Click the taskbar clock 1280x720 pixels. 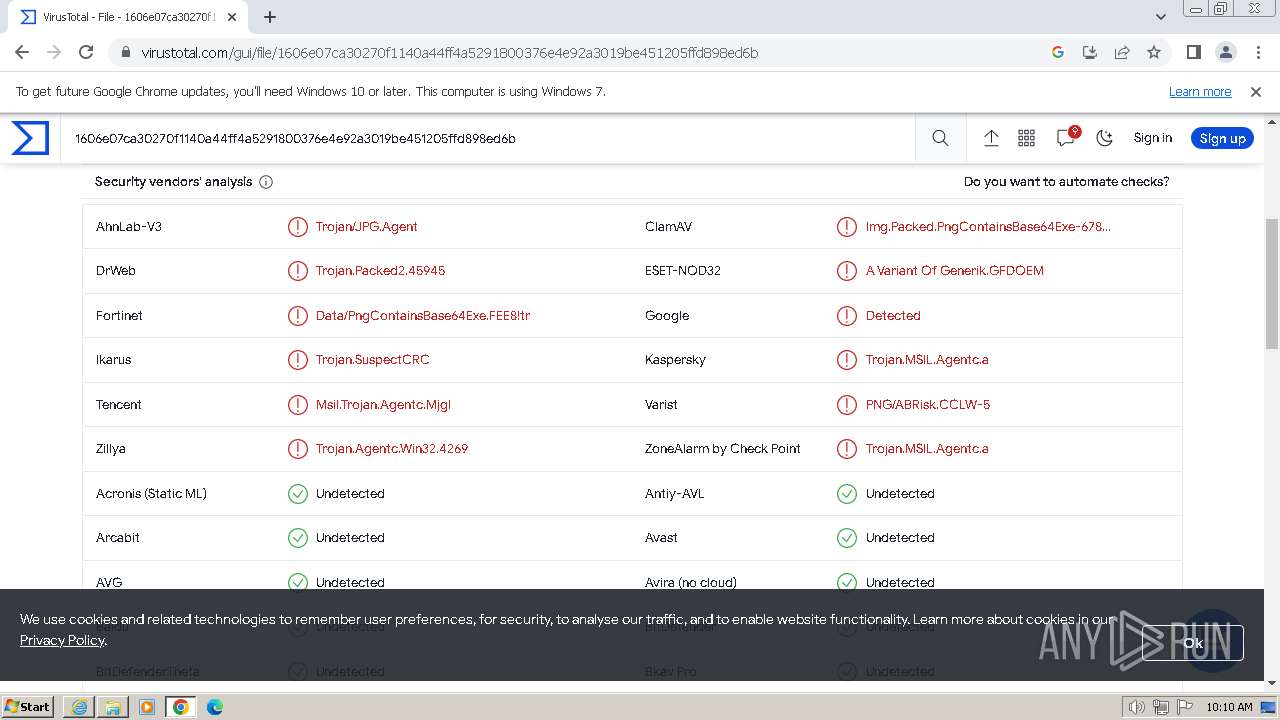click(x=1229, y=707)
